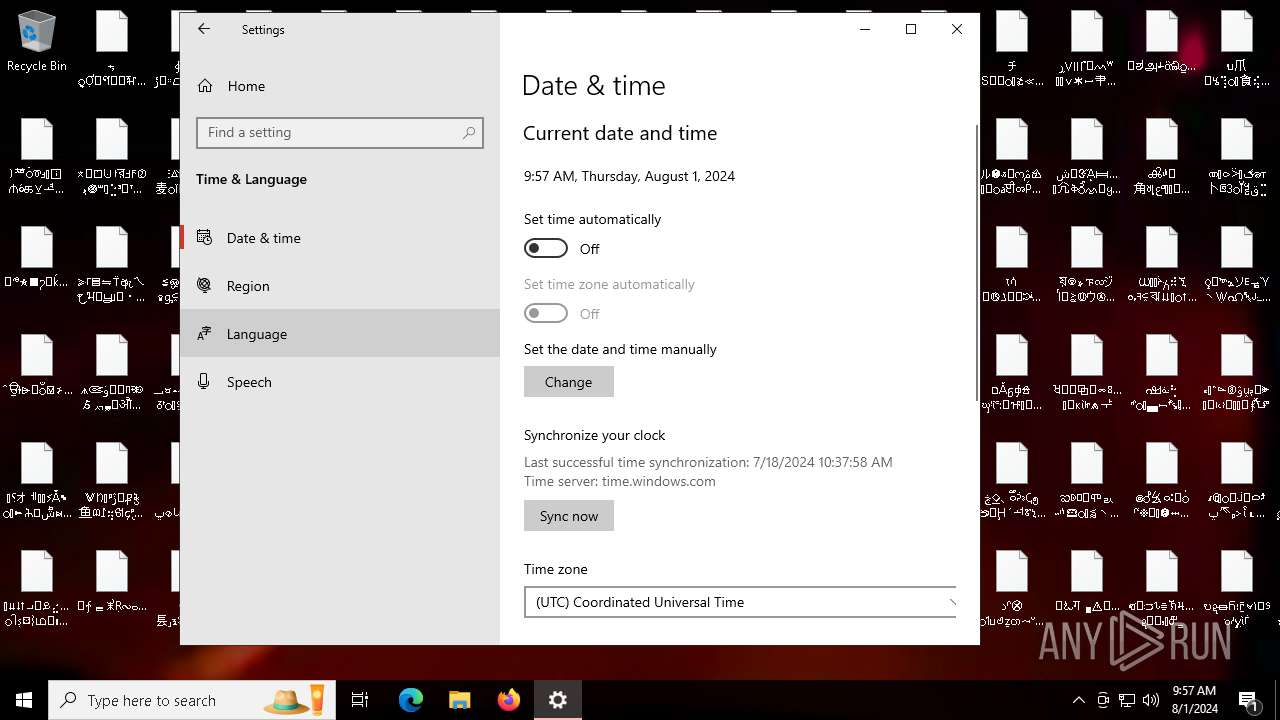Click the Speech microphone icon

[x=204, y=381]
